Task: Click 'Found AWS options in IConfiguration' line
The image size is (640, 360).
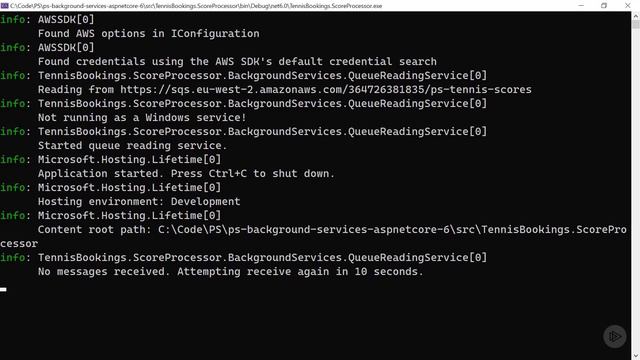Action: point(149,33)
